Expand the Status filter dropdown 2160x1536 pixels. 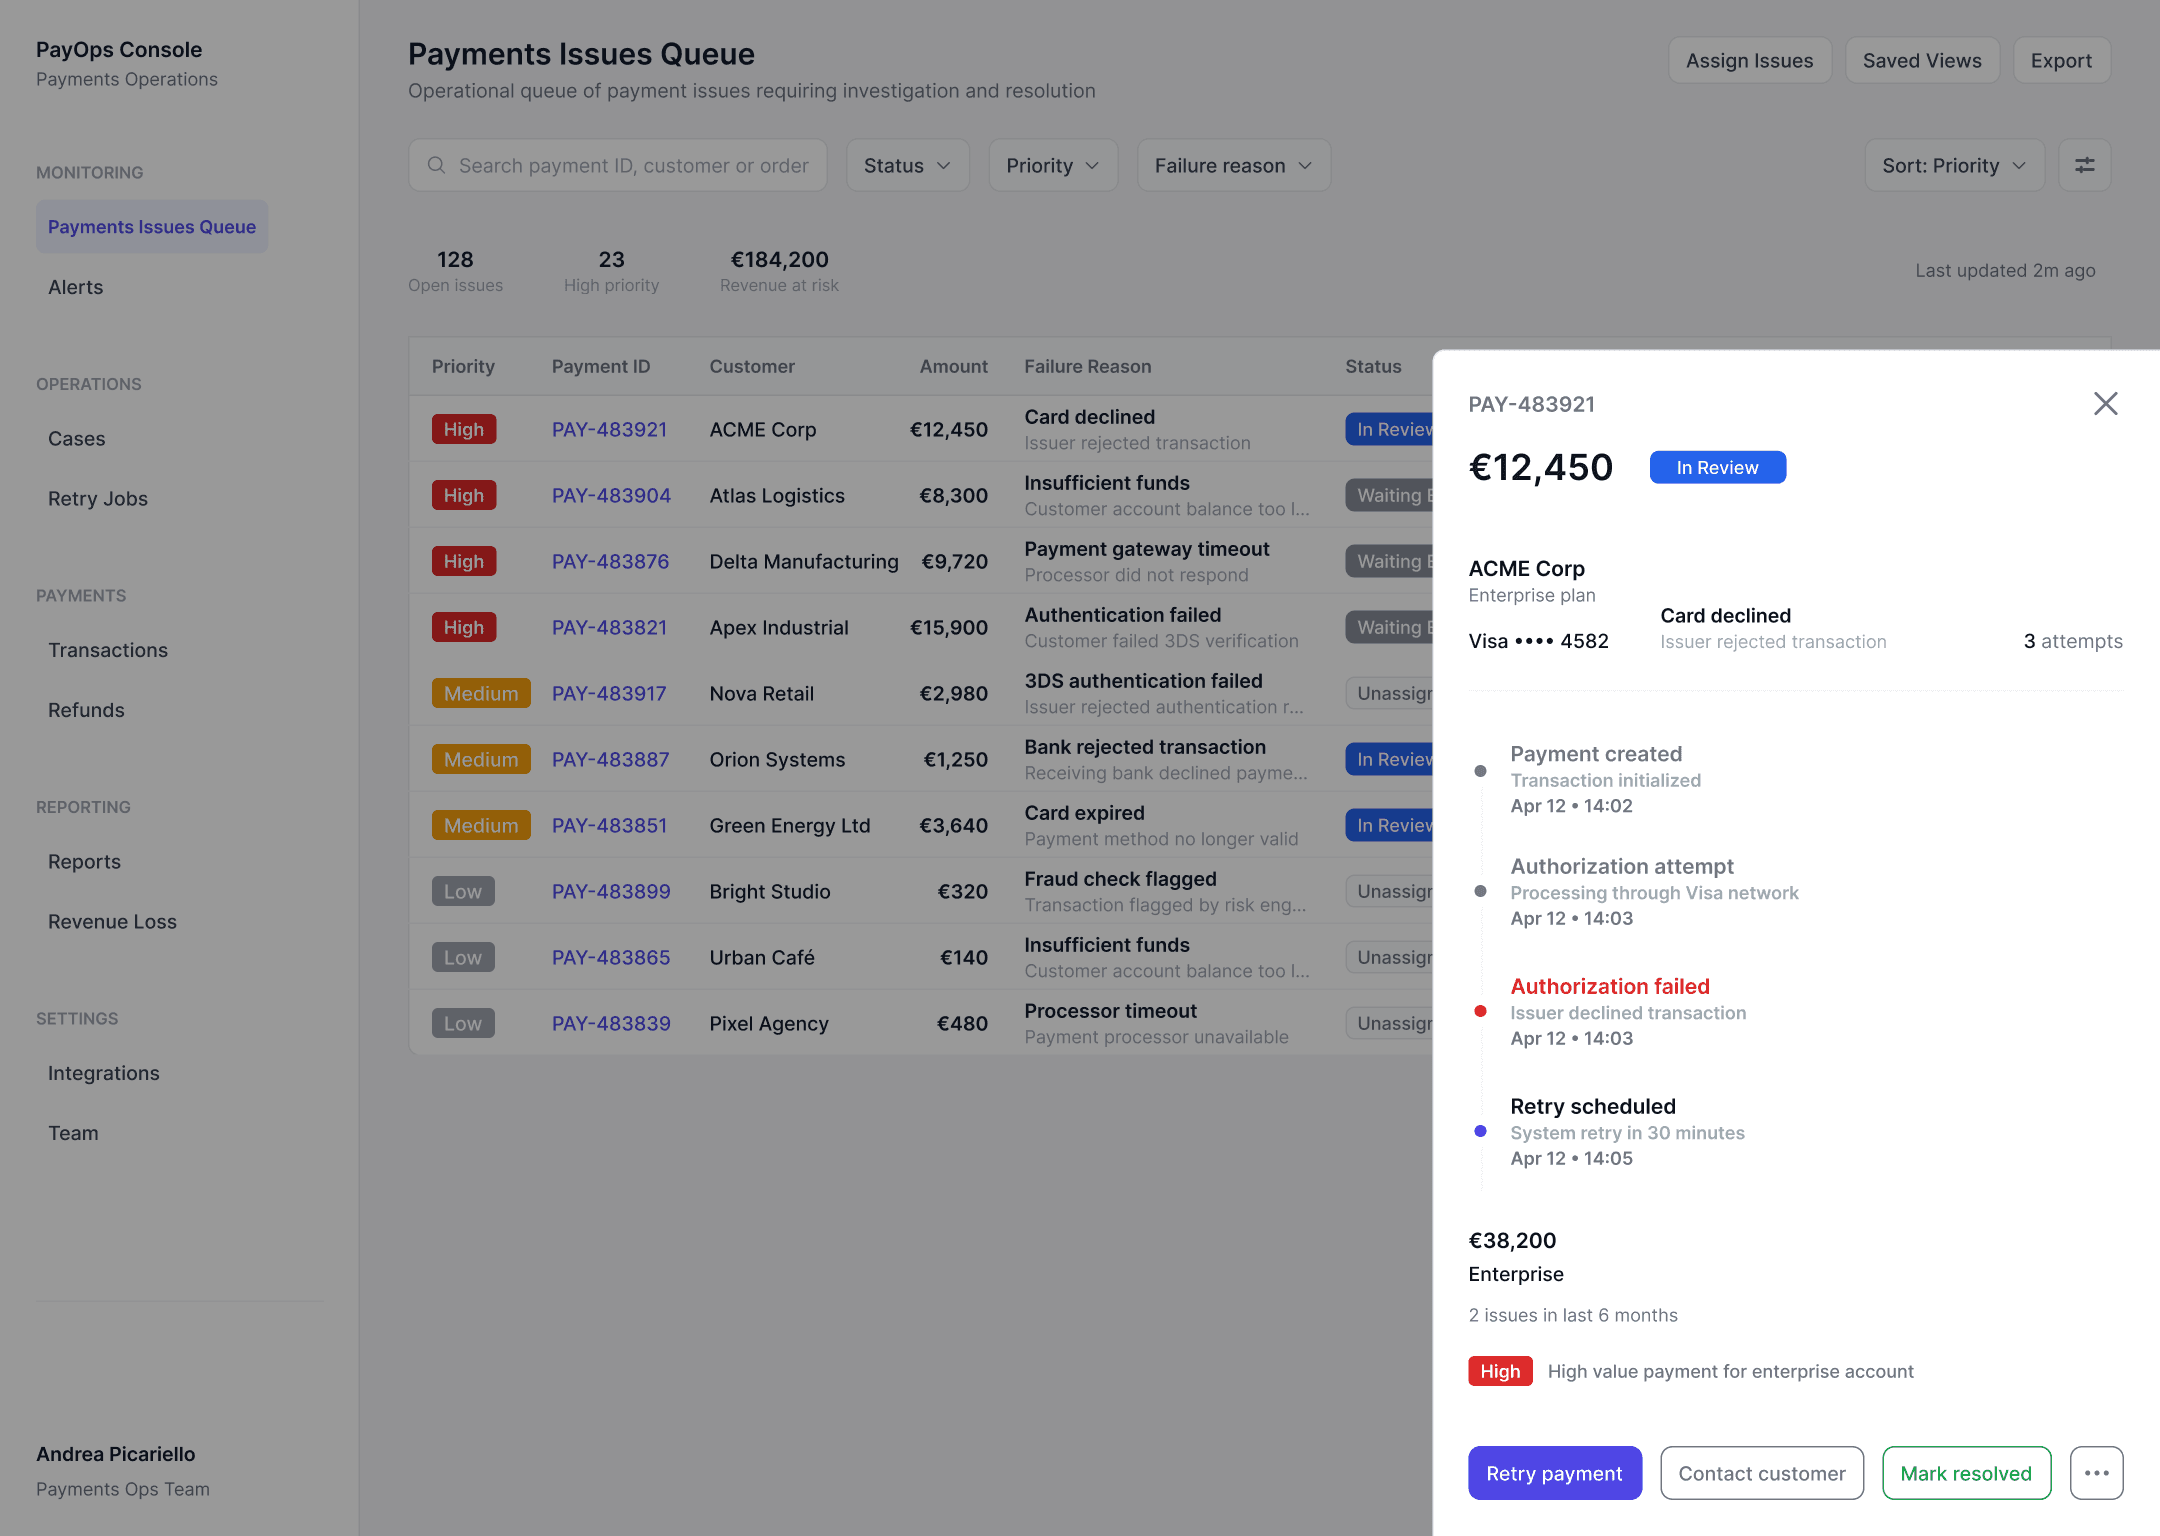pyautogui.click(x=907, y=166)
